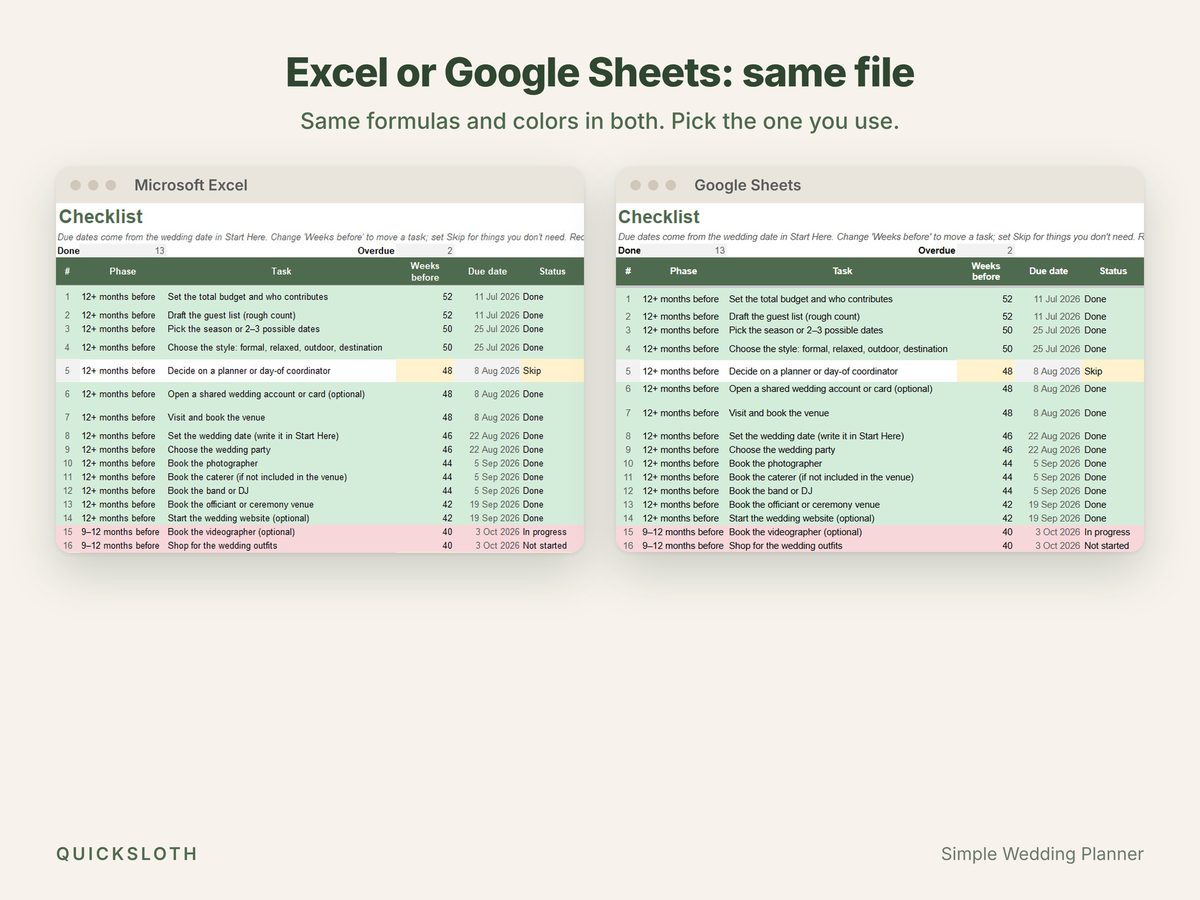Click the Weeks before header in Google Sheets
This screenshot has width=1200, height=900.
click(986, 271)
